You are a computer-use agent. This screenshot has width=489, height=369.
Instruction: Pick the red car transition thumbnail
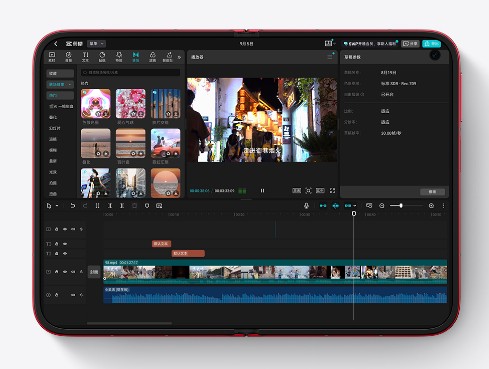tap(166, 143)
